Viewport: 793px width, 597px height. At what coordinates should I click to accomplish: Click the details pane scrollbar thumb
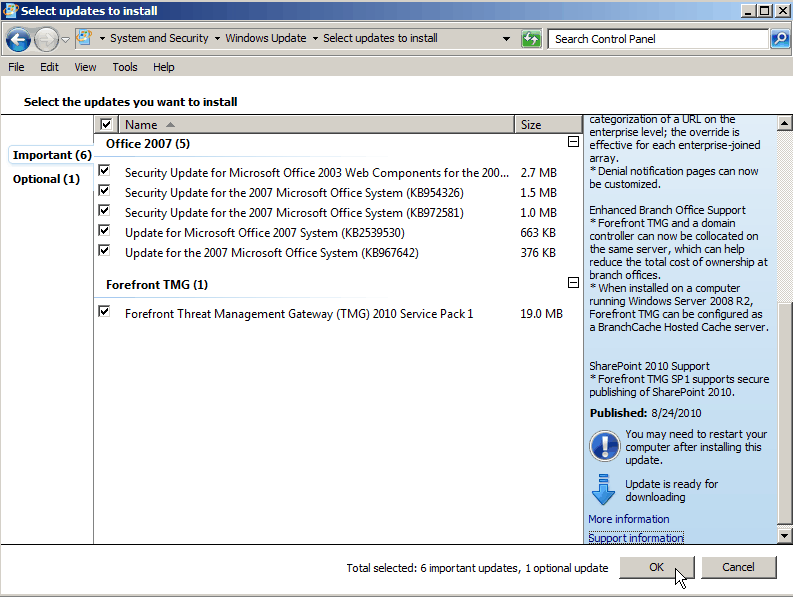(x=784, y=413)
